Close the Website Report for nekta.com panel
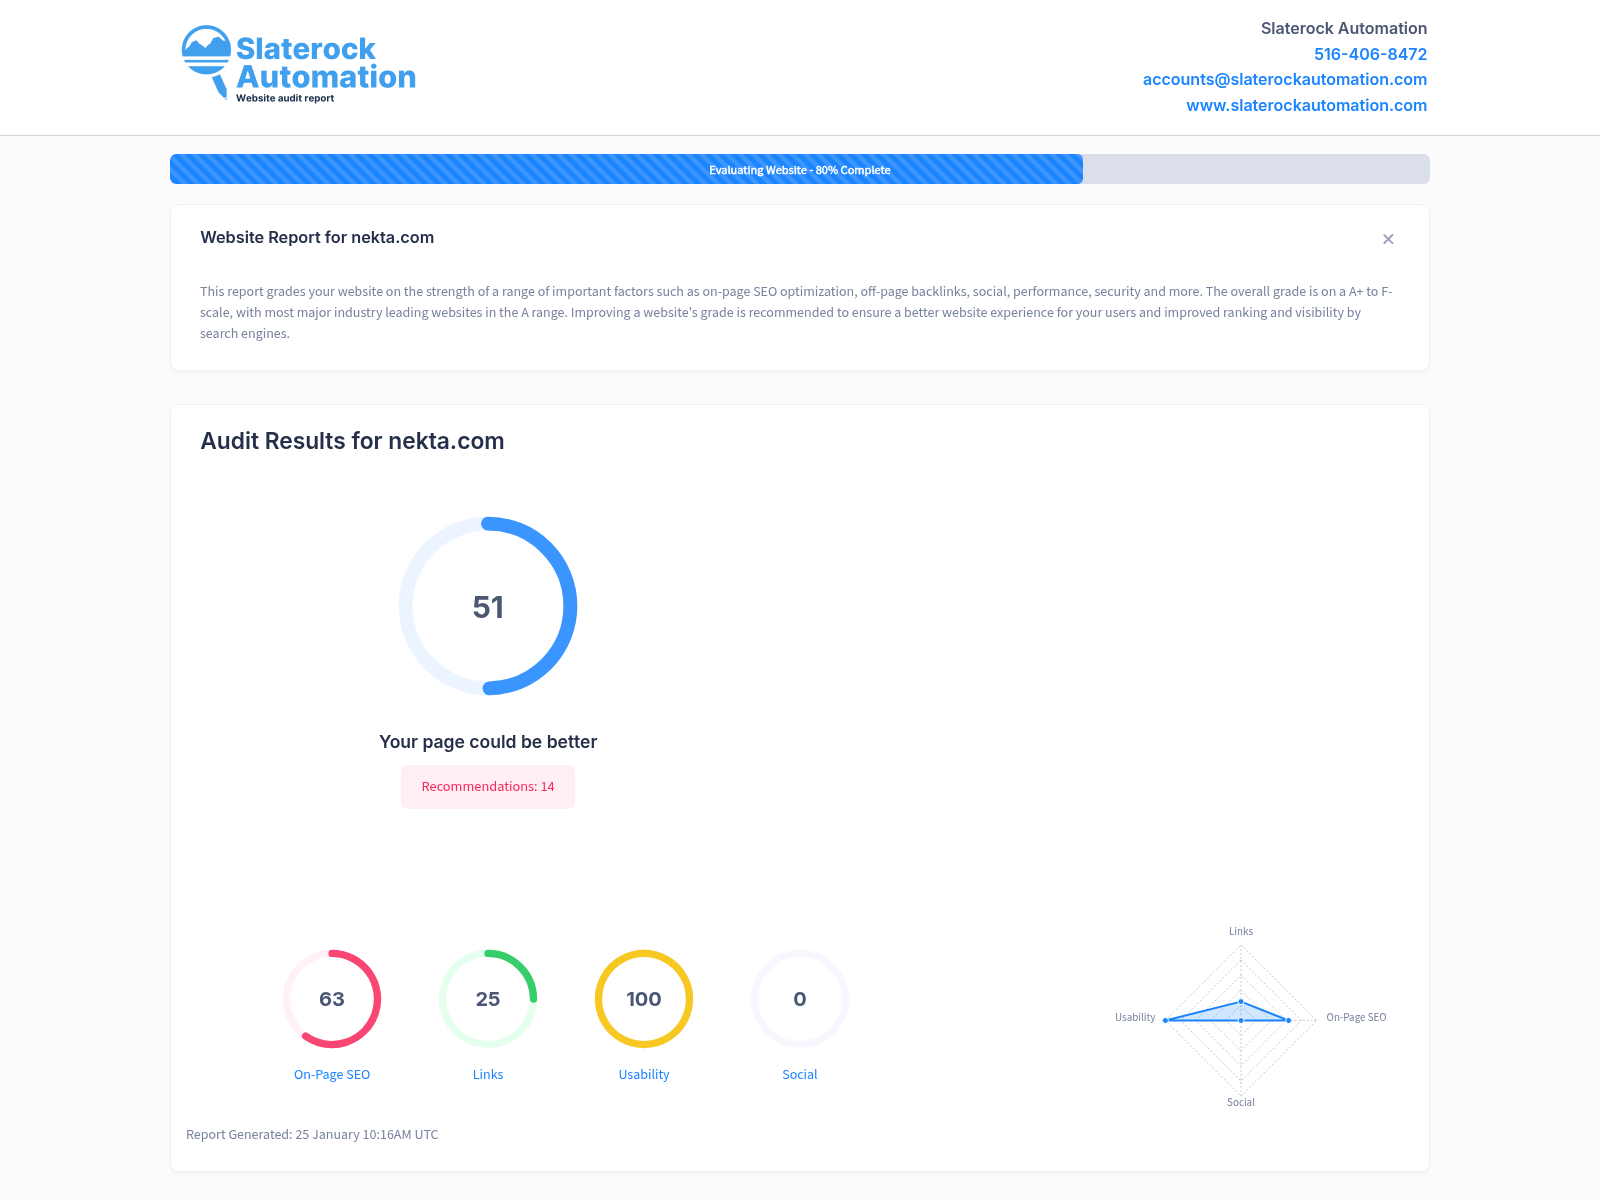This screenshot has height=1200, width=1600. 1388,239
